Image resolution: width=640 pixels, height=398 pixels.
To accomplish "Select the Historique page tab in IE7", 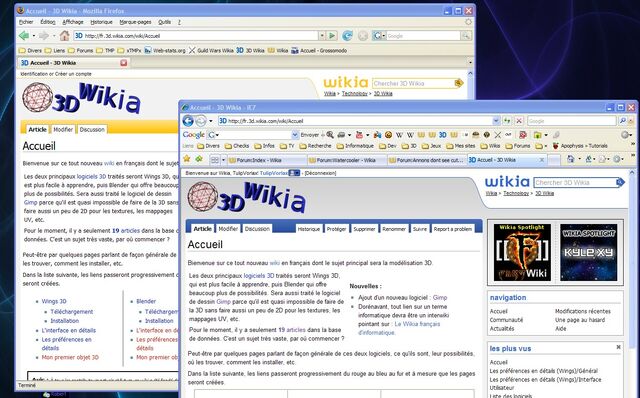I will 309,229.
